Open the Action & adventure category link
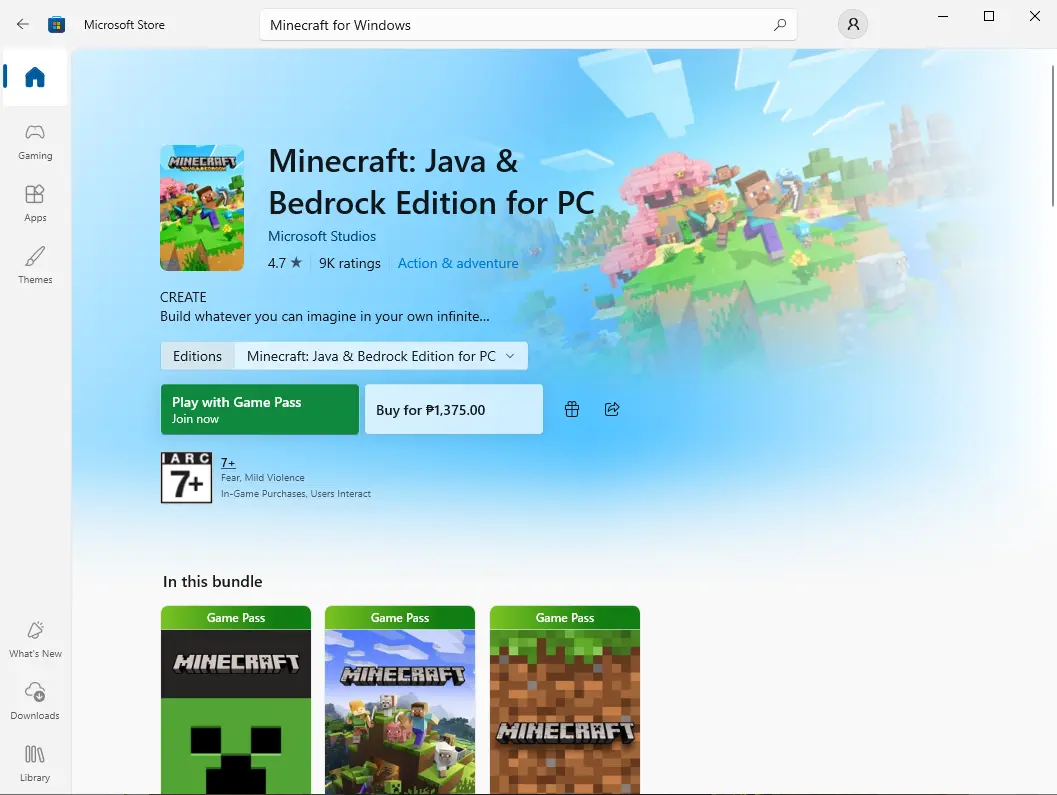This screenshot has height=795, width=1057. (458, 263)
